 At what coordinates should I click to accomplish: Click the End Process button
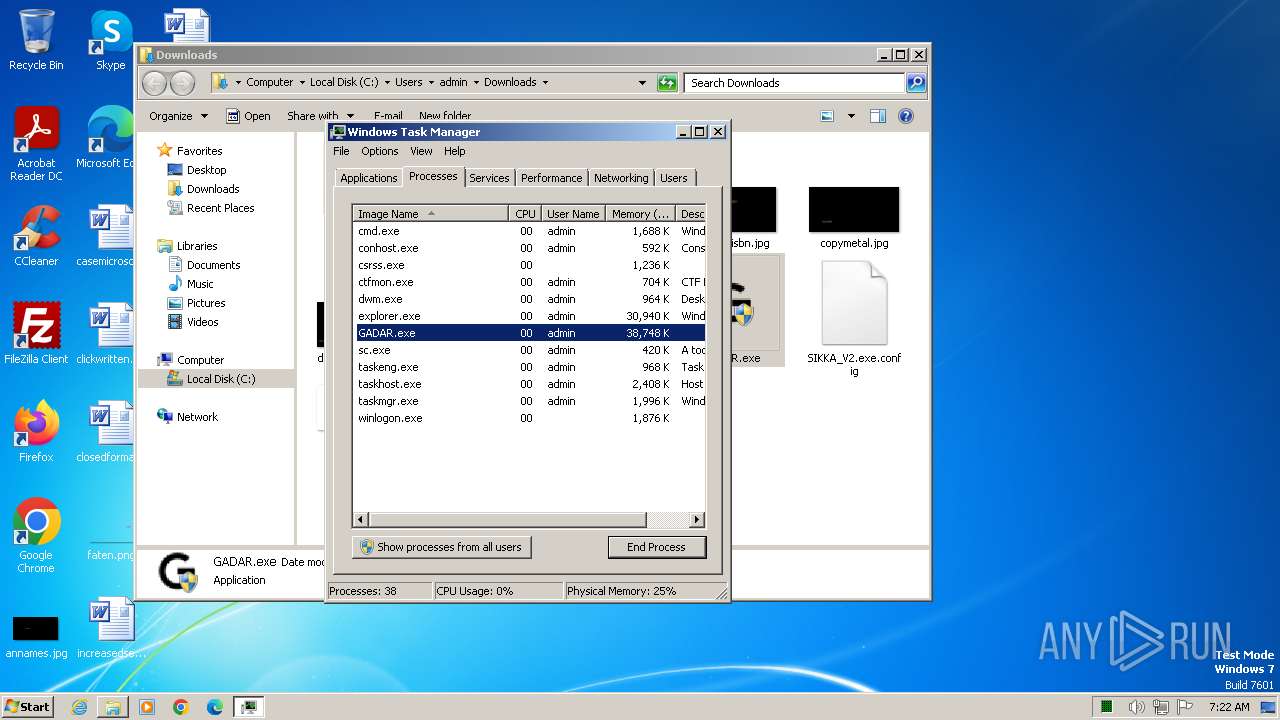tap(657, 547)
